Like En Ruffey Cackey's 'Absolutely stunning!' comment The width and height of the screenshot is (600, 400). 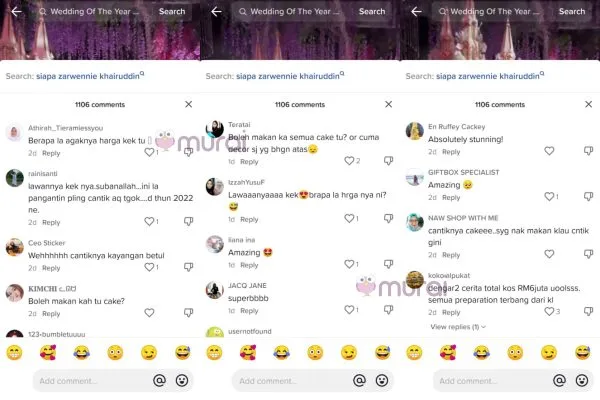coord(549,151)
